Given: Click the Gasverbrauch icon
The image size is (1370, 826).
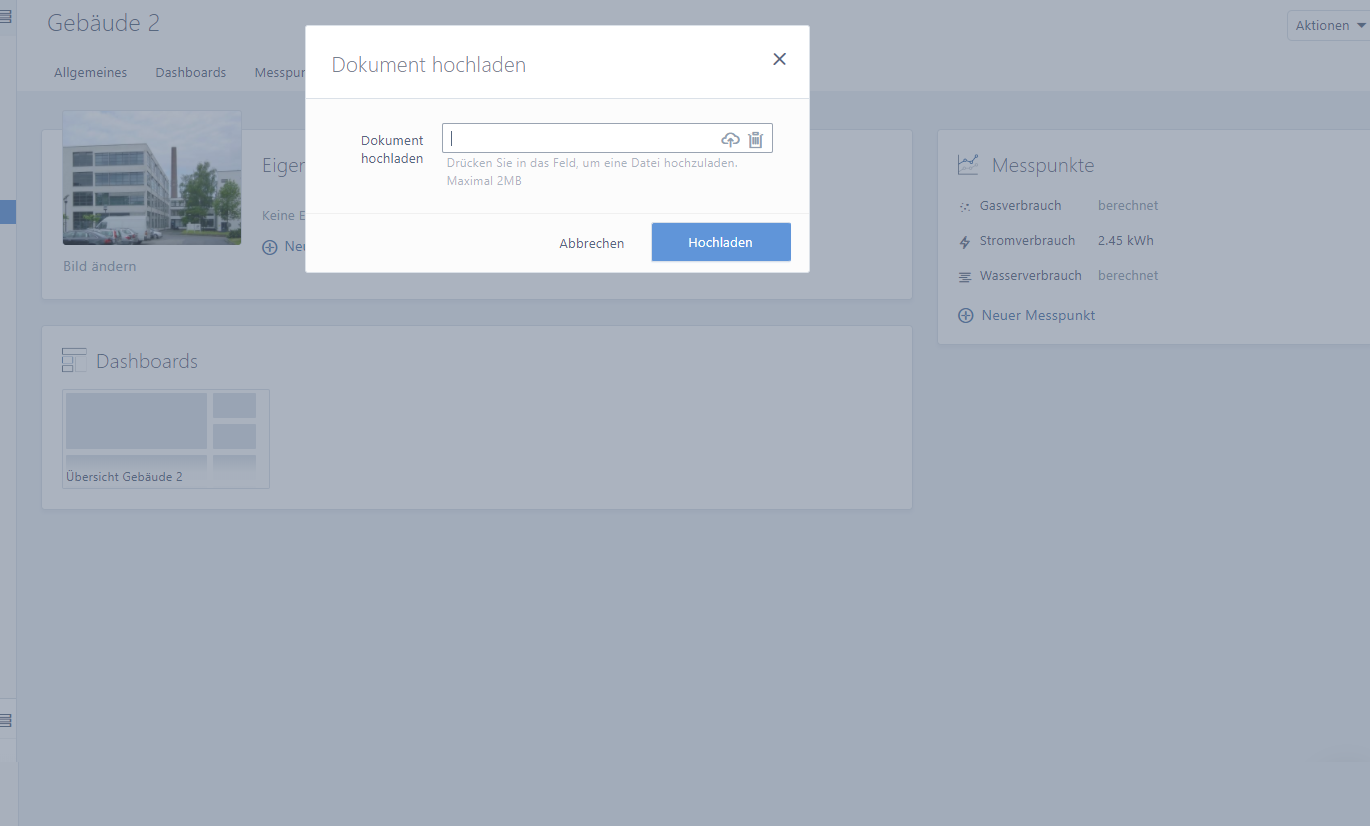Looking at the screenshot, I should click(x=965, y=207).
